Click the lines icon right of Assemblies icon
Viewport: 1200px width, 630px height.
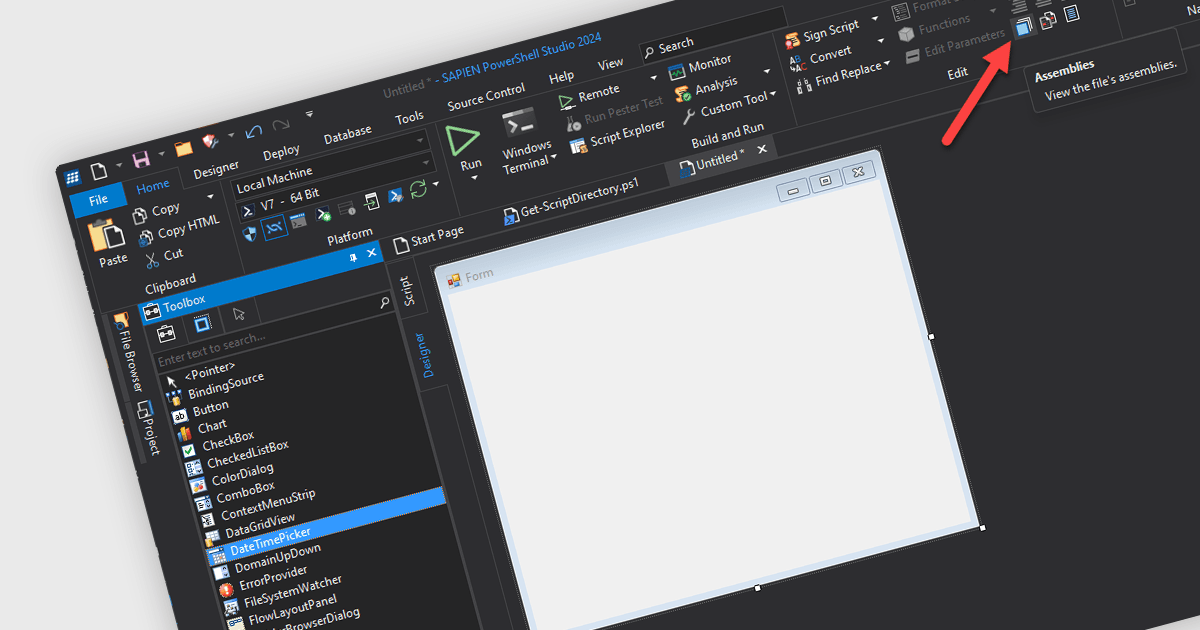(x=1071, y=14)
